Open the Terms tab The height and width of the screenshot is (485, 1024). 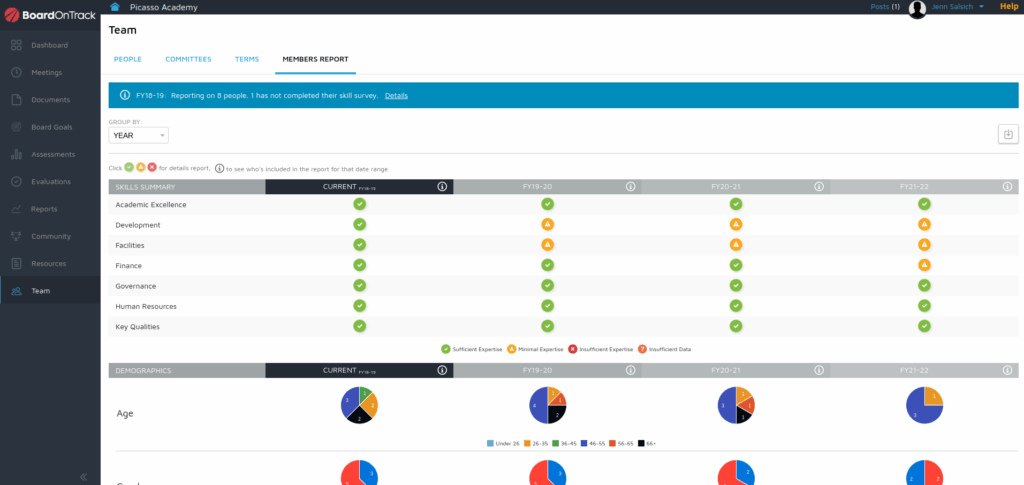[x=247, y=59]
